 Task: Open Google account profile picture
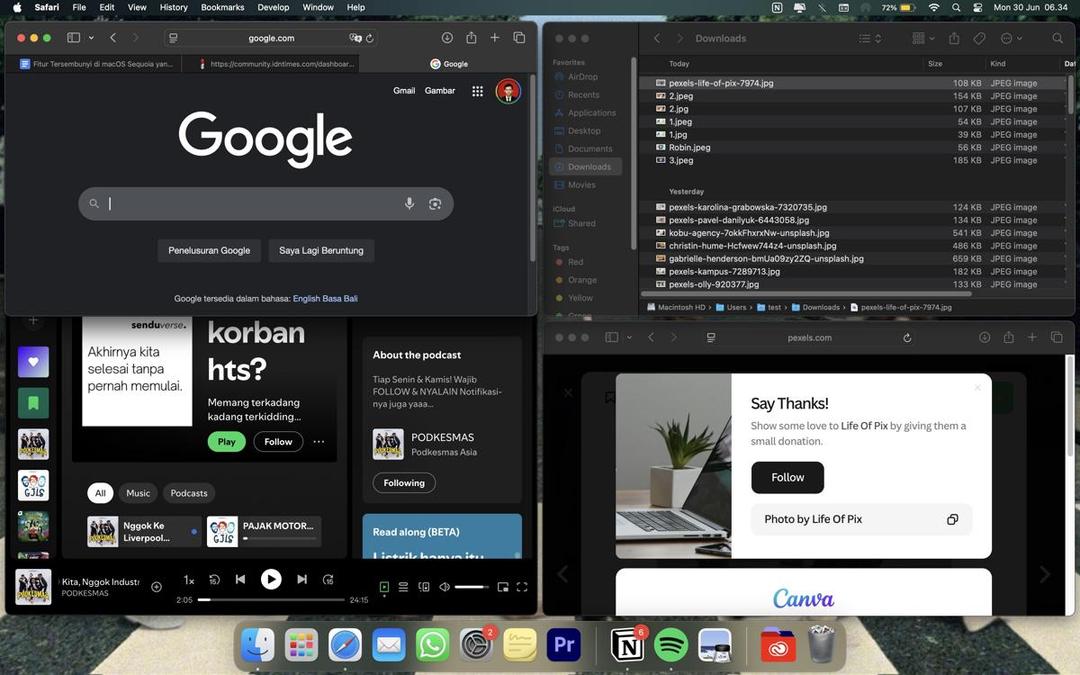click(508, 91)
